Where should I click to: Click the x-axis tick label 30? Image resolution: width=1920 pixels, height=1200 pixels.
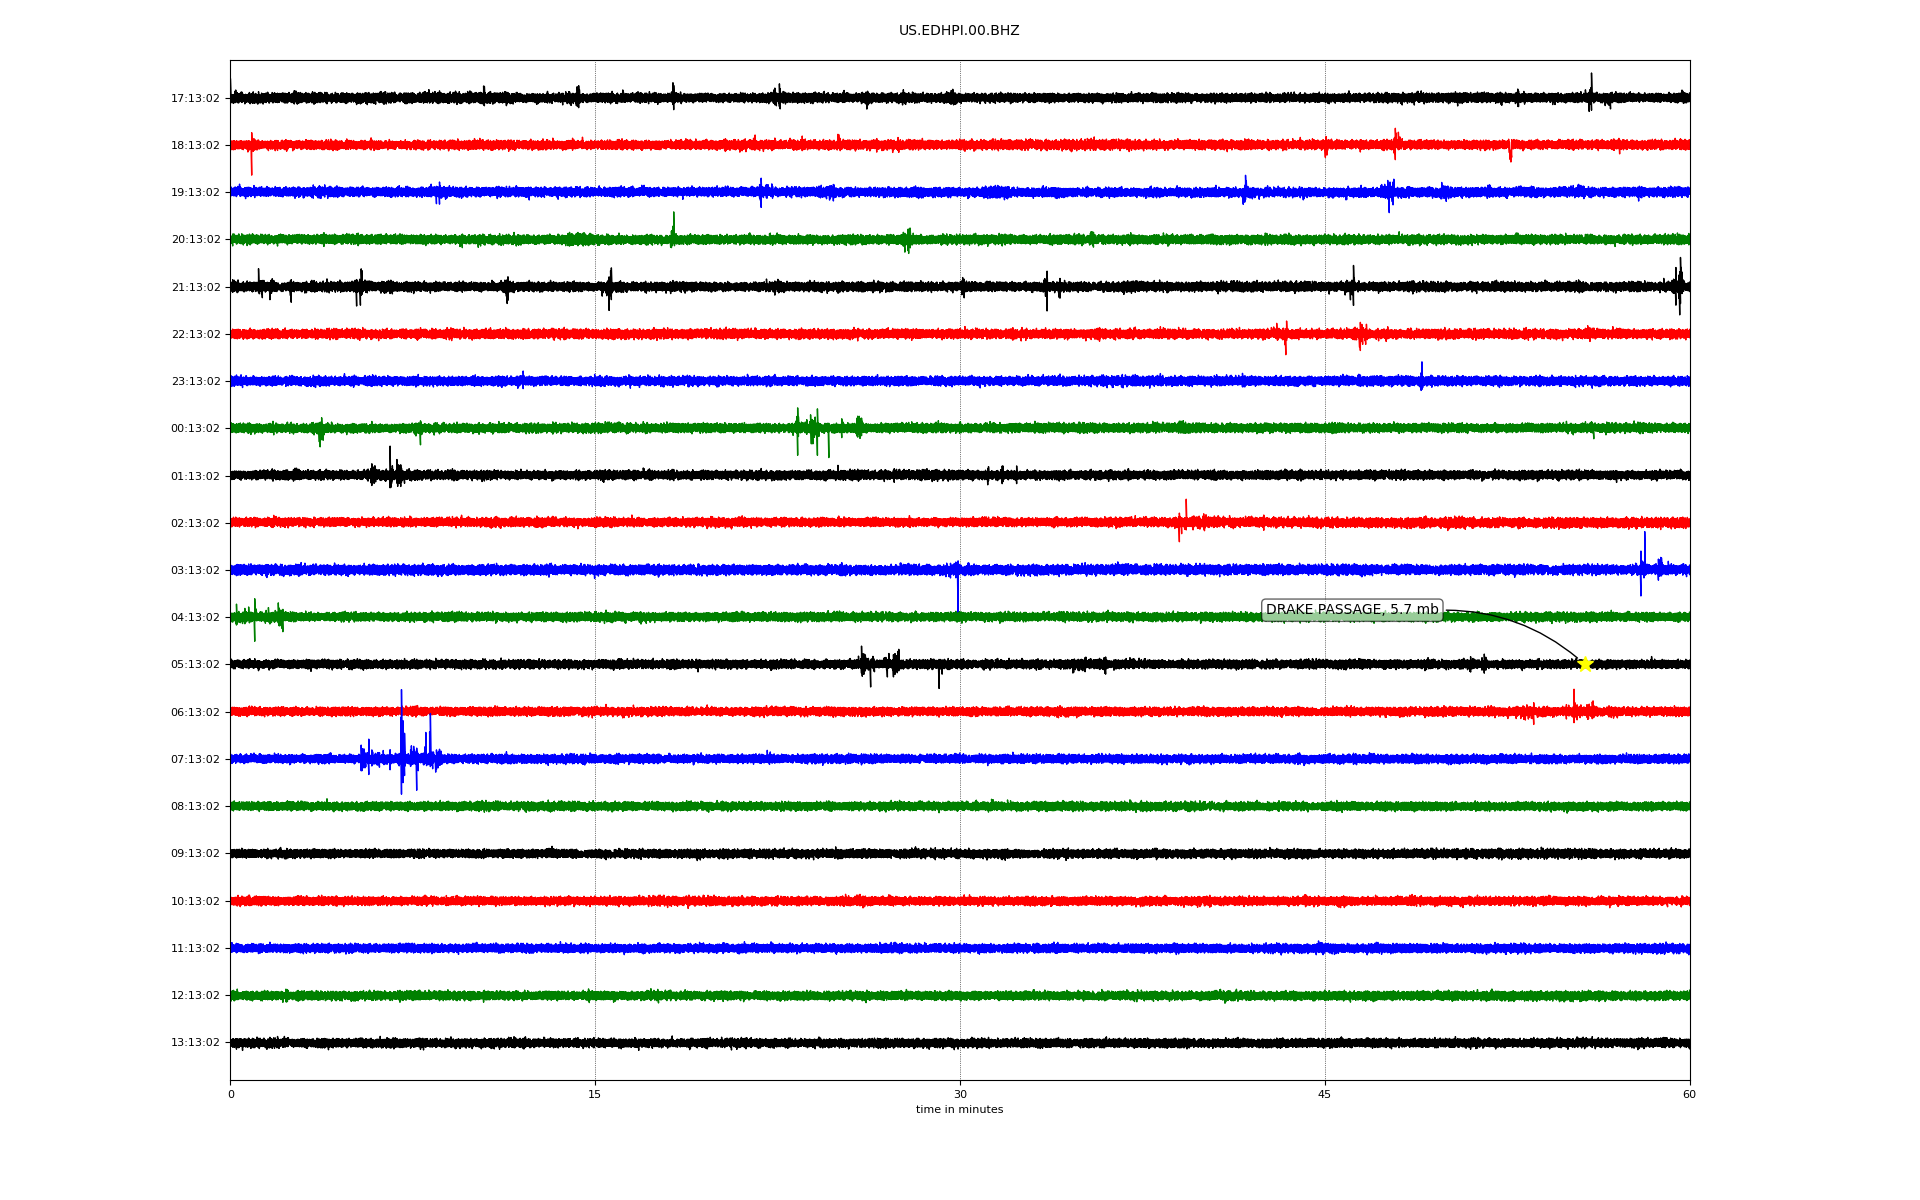click(960, 1094)
